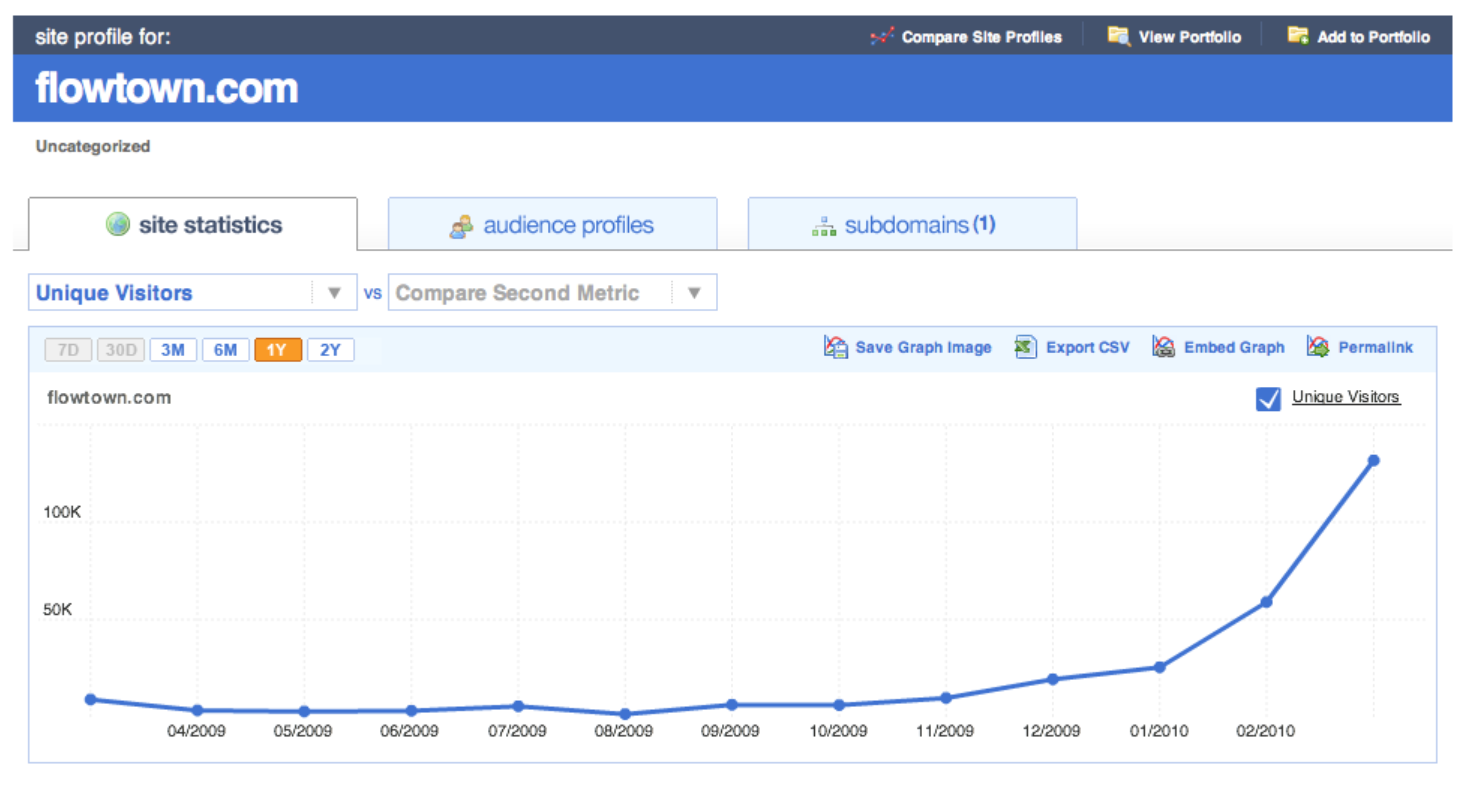Switch to the audience profiles tab
The height and width of the screenshot is (786, 1464).
(x=552, y=224)
